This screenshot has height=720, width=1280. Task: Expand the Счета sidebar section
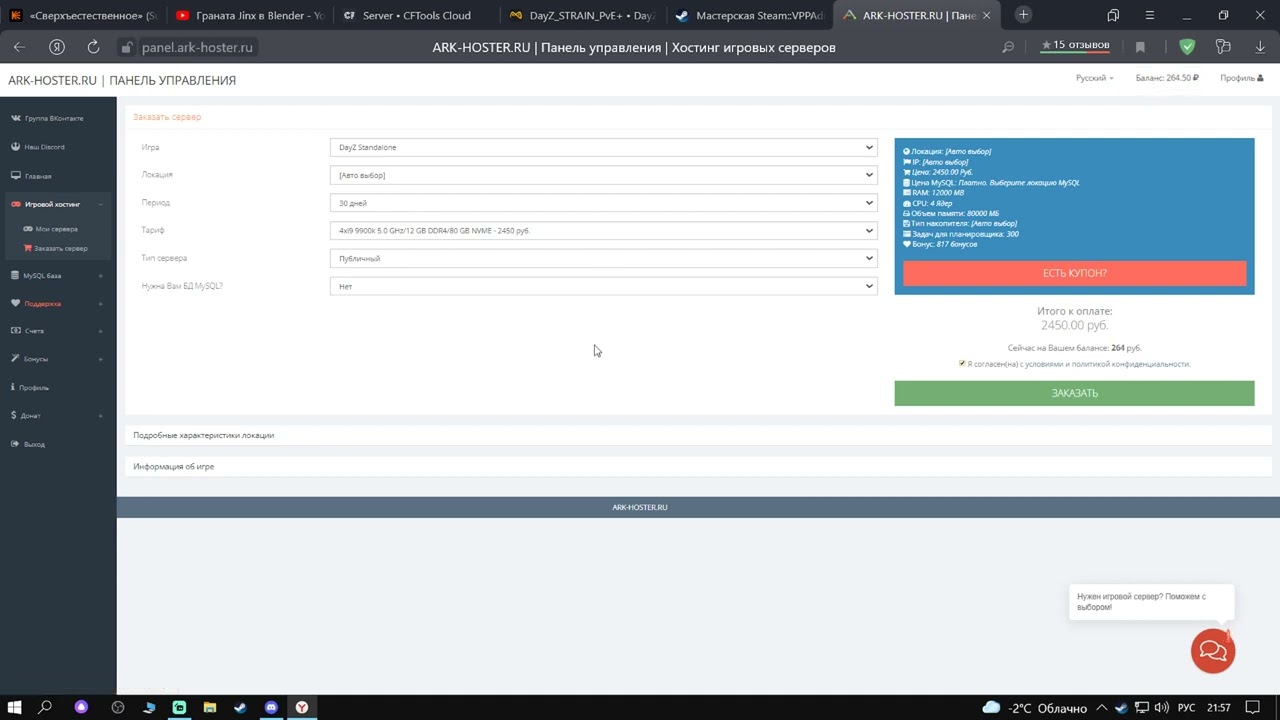(58, 331)
